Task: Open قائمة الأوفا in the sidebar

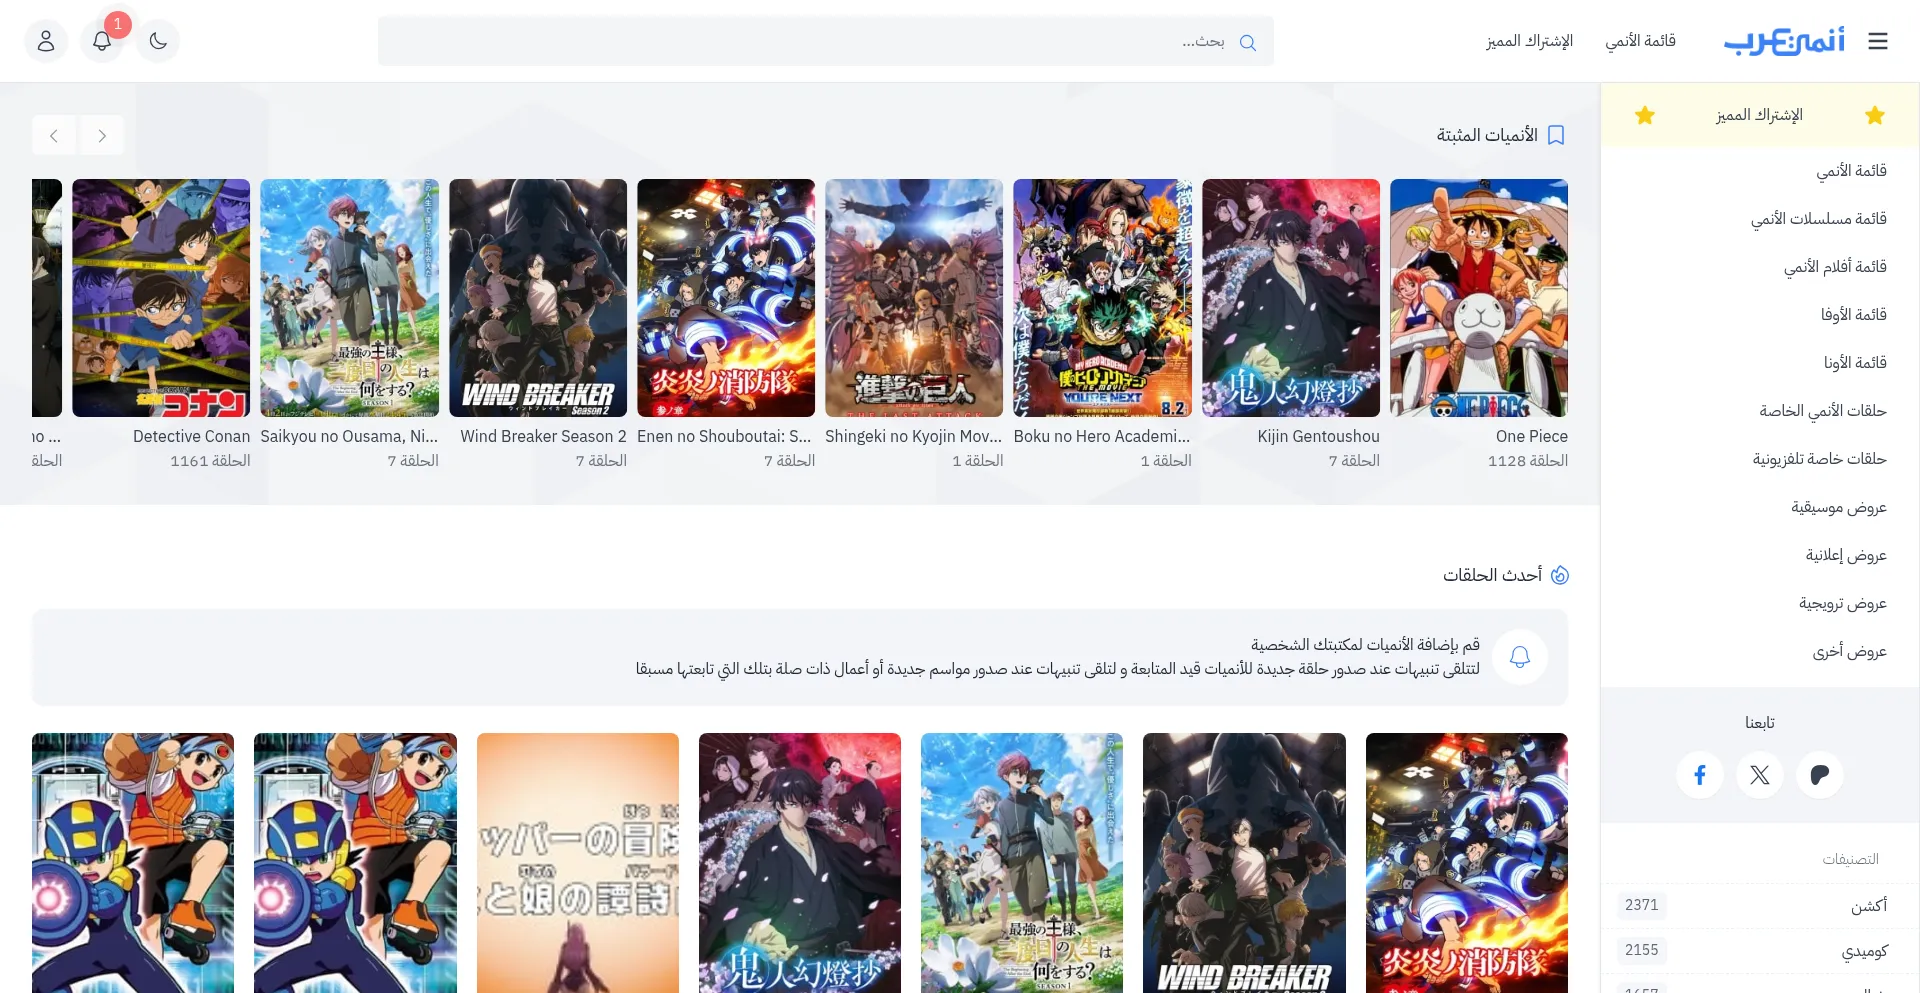Action: [1853, 315]
